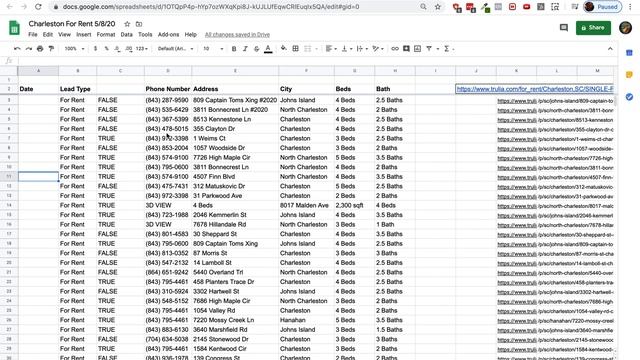Click 'All changes saved in Drive' link
The image size is (640, 360).
coord(237,35)
